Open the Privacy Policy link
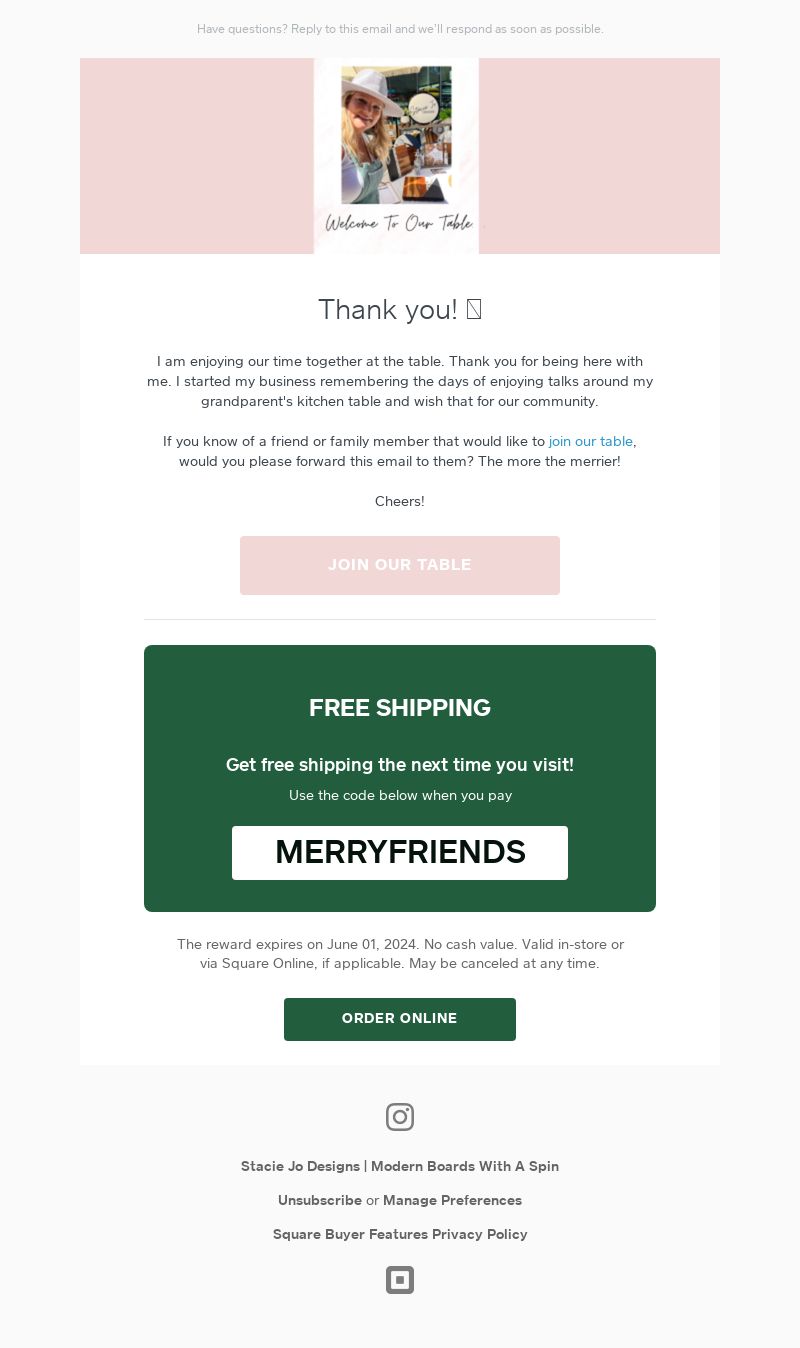Viewport: 800px width, 1348px height. [x=480, y=1234]
